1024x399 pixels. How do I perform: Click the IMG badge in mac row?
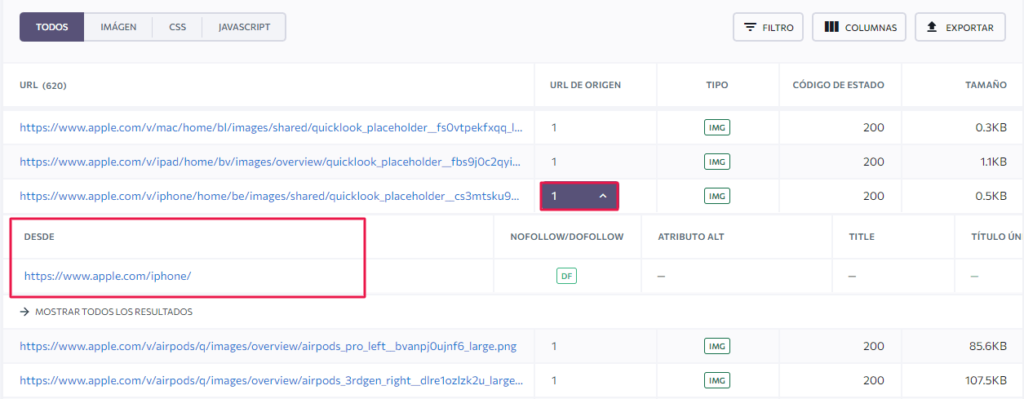pos(717,127)
